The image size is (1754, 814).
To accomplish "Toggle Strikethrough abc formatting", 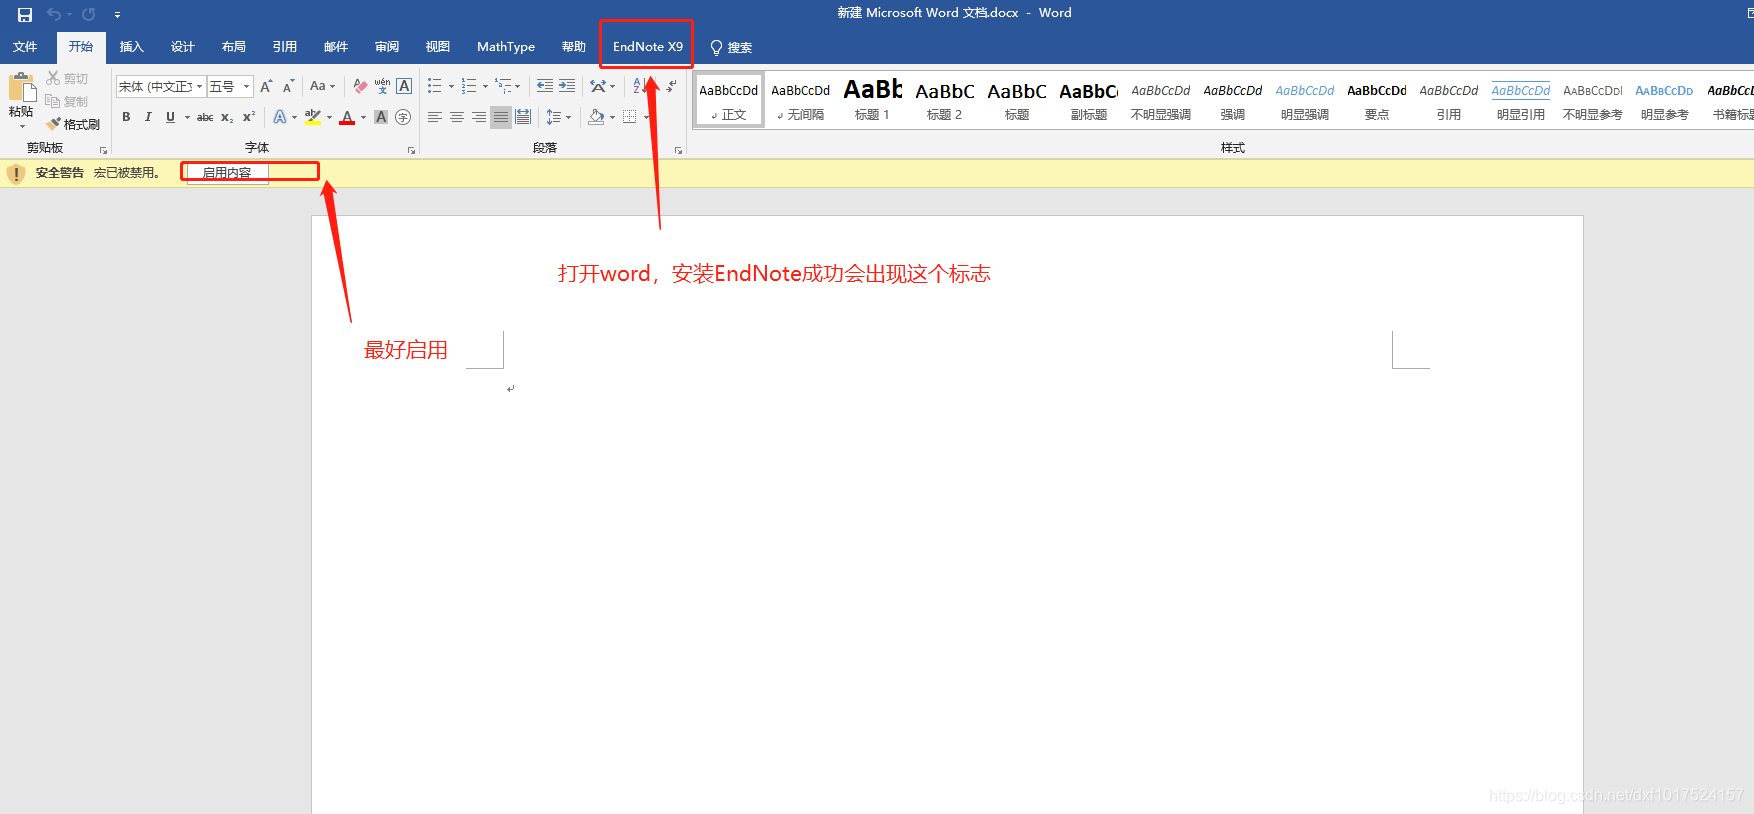I will click(205, 117).
